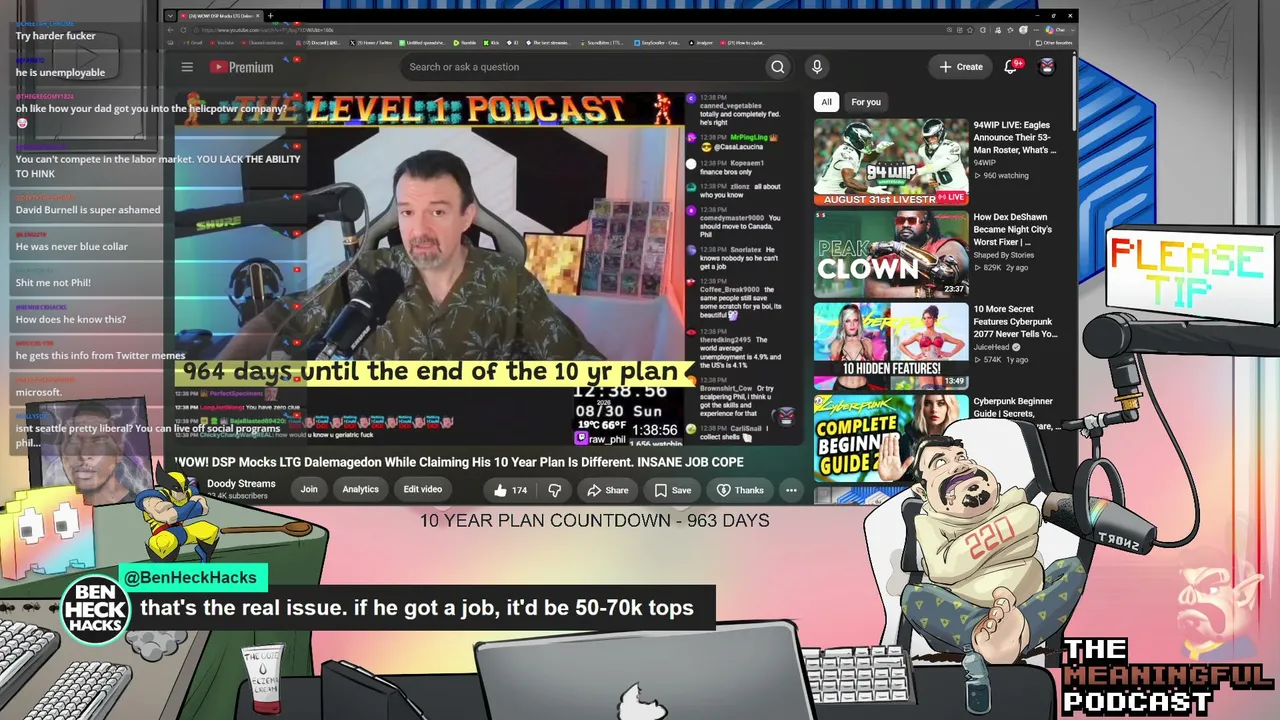Click '10 YEAR PLAN COUNTDOWN - 963 DAYS' text
1280x720 pixels.
click(x=594, y=521)
